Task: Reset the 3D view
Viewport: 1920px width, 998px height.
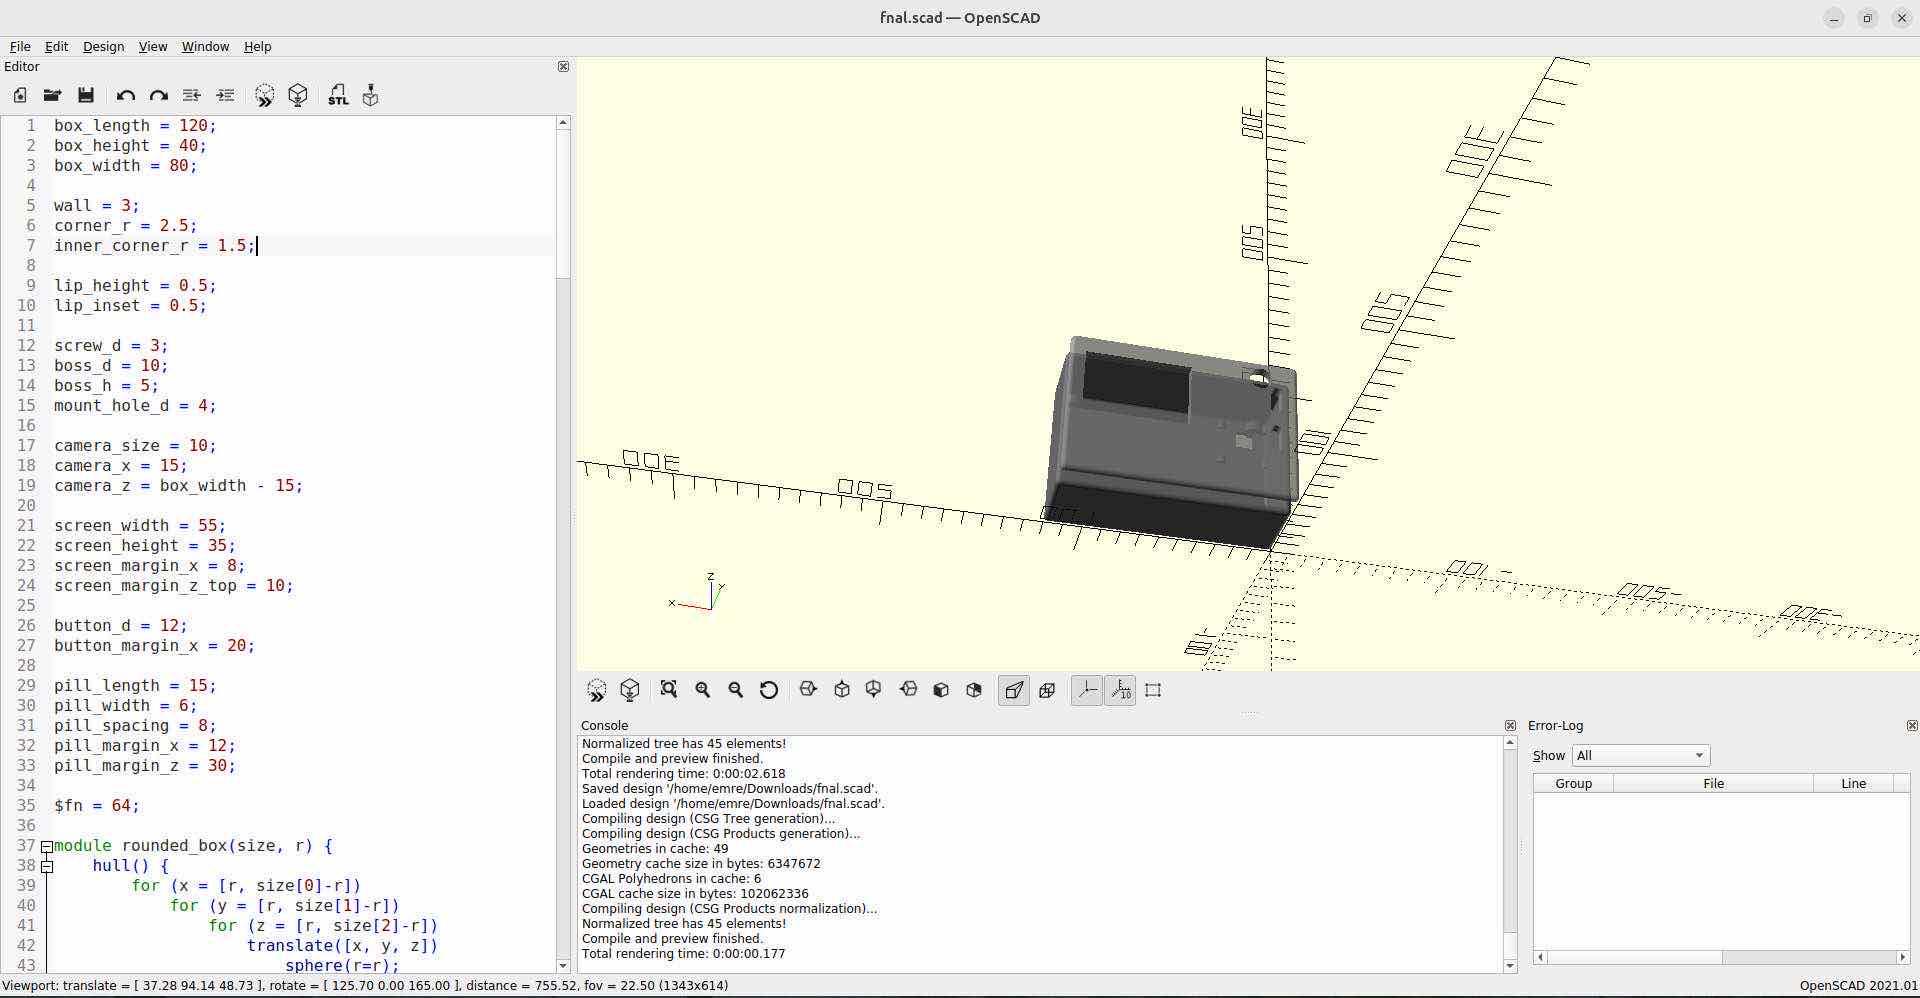Action: coord(769,690)
